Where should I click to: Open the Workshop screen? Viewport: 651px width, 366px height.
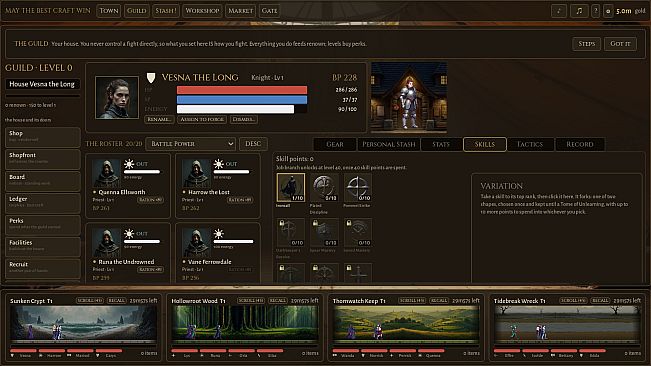pos(202,11)
